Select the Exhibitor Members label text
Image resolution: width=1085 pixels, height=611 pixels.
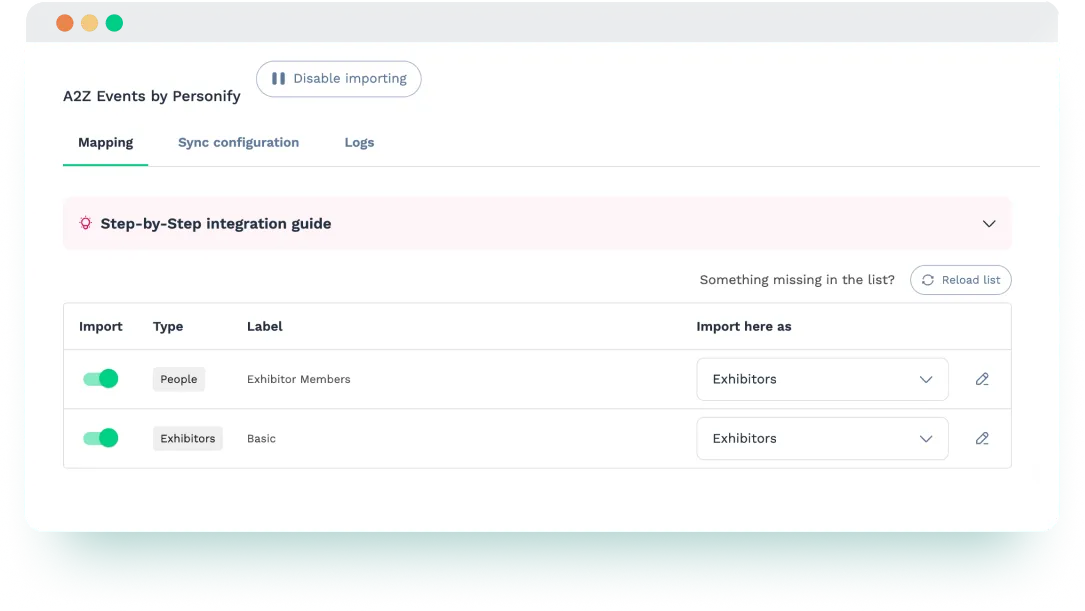tap(298, 379)
